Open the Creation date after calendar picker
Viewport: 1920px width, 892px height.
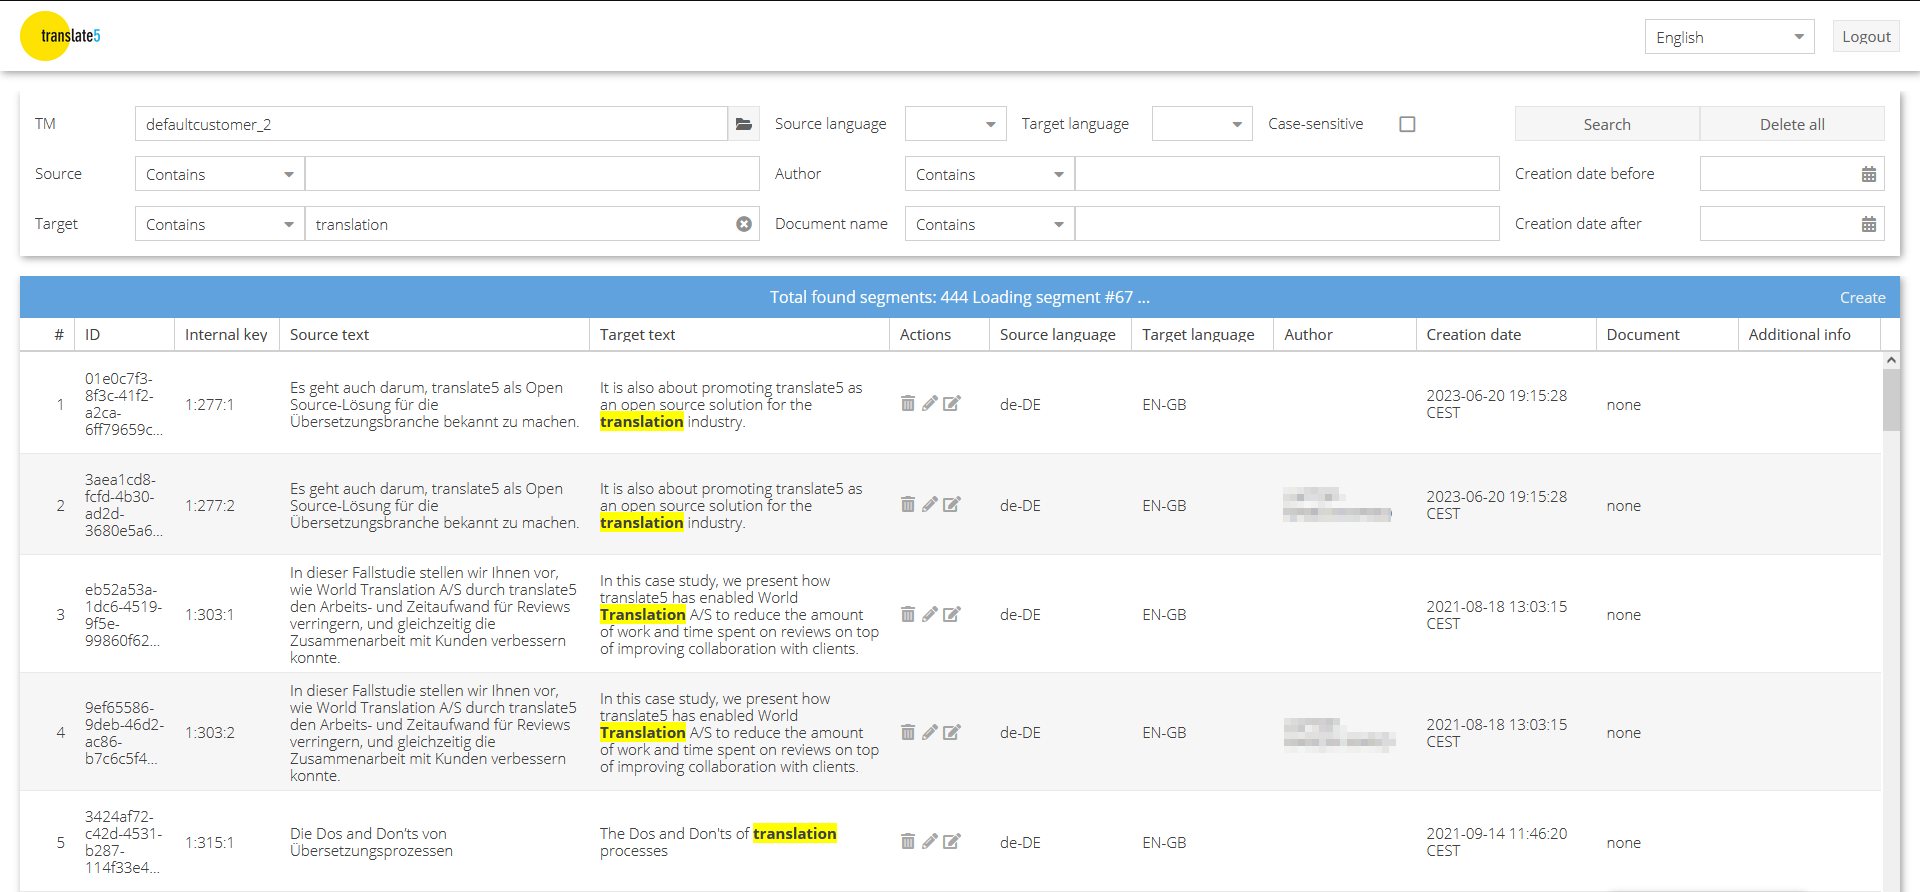(1868, 224)
